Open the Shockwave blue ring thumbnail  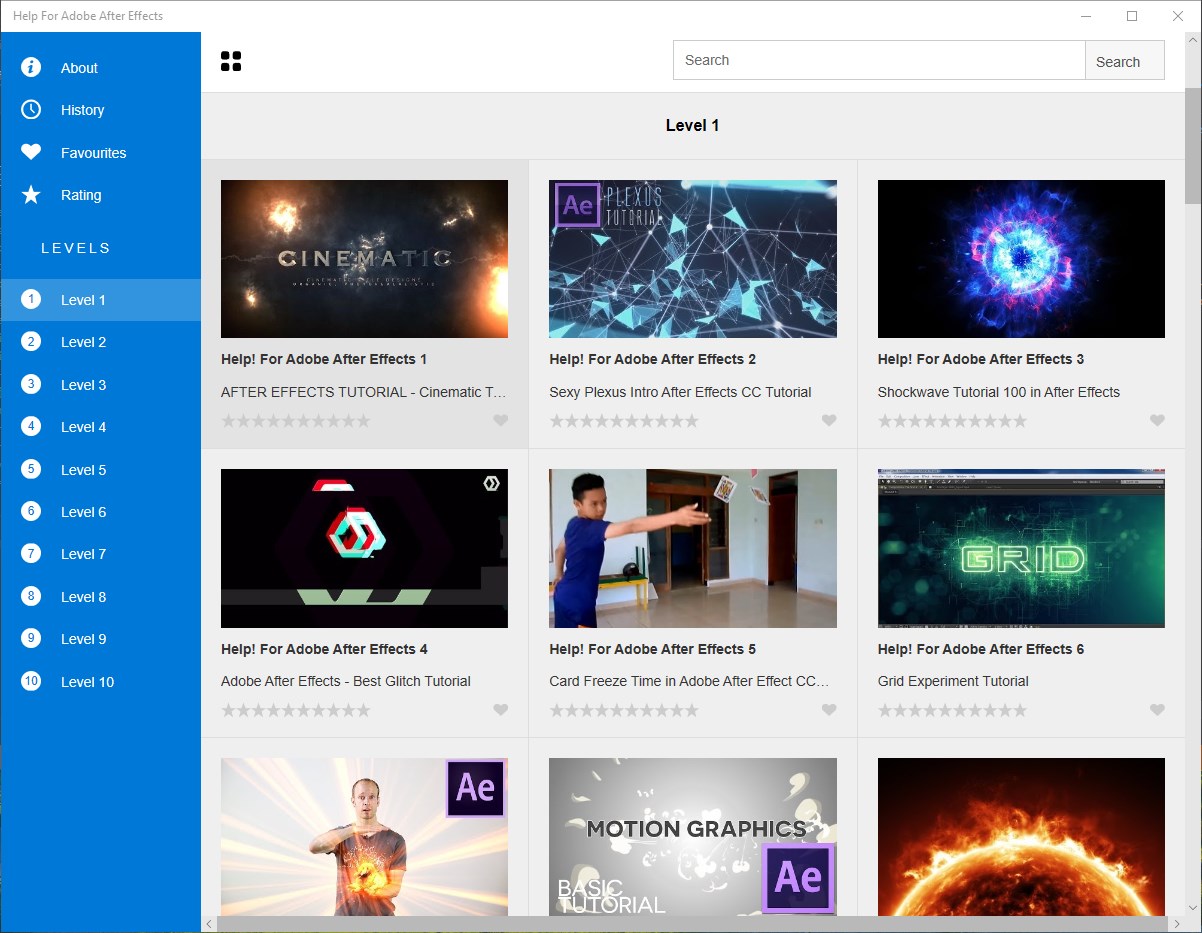[x=1021, y=259]
